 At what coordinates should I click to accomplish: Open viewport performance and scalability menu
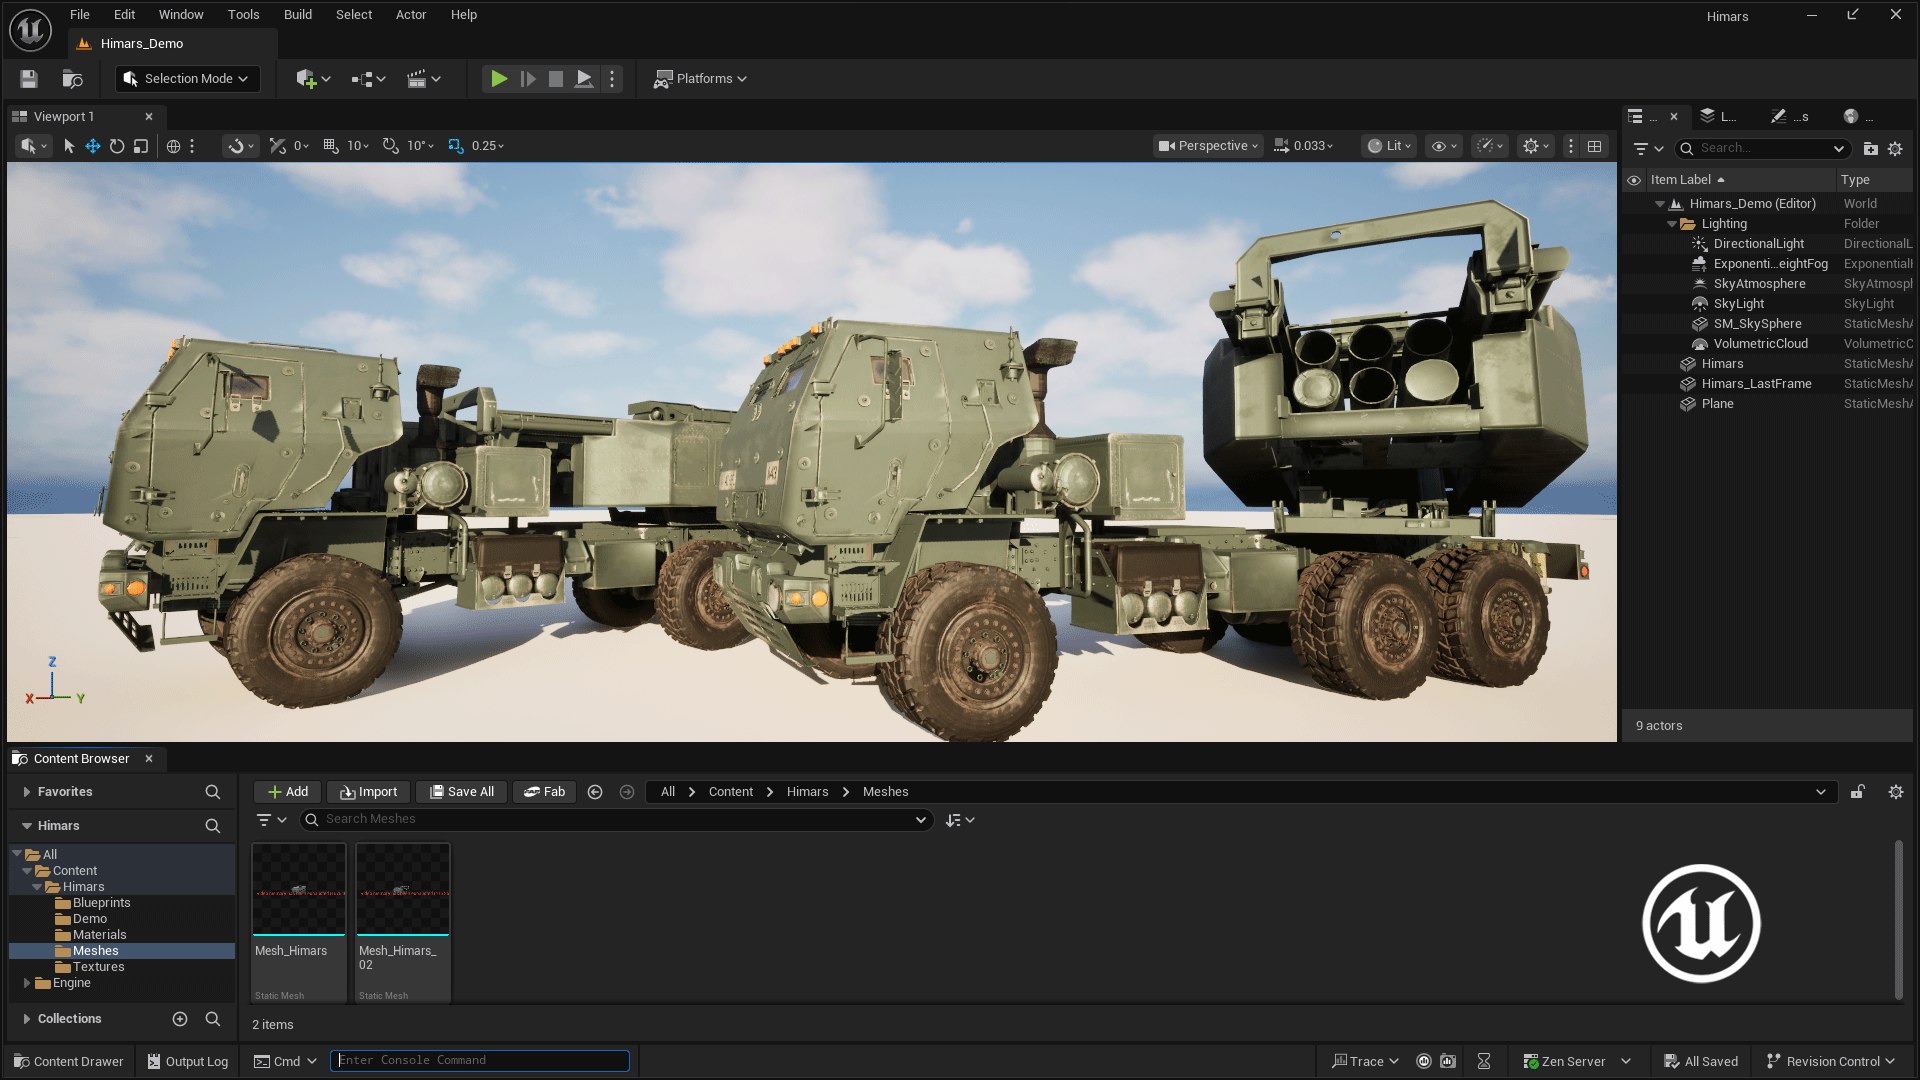[x=1490, y=146]
